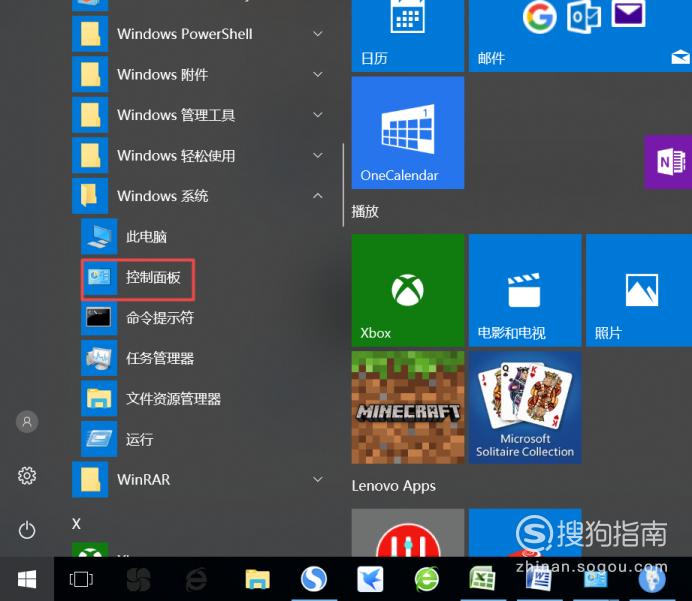Open Sogou browser on taskbar
Image resolution: width=692 pixels, height=601 pixels.
[x=314, y=578]
